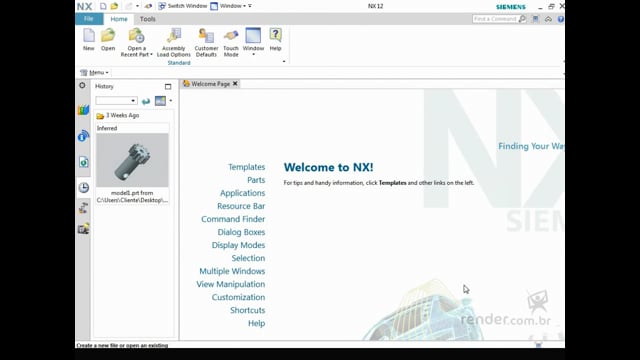Click the Inferred label above the thumbnail
The image size is (640, 360).
(107, 128)
